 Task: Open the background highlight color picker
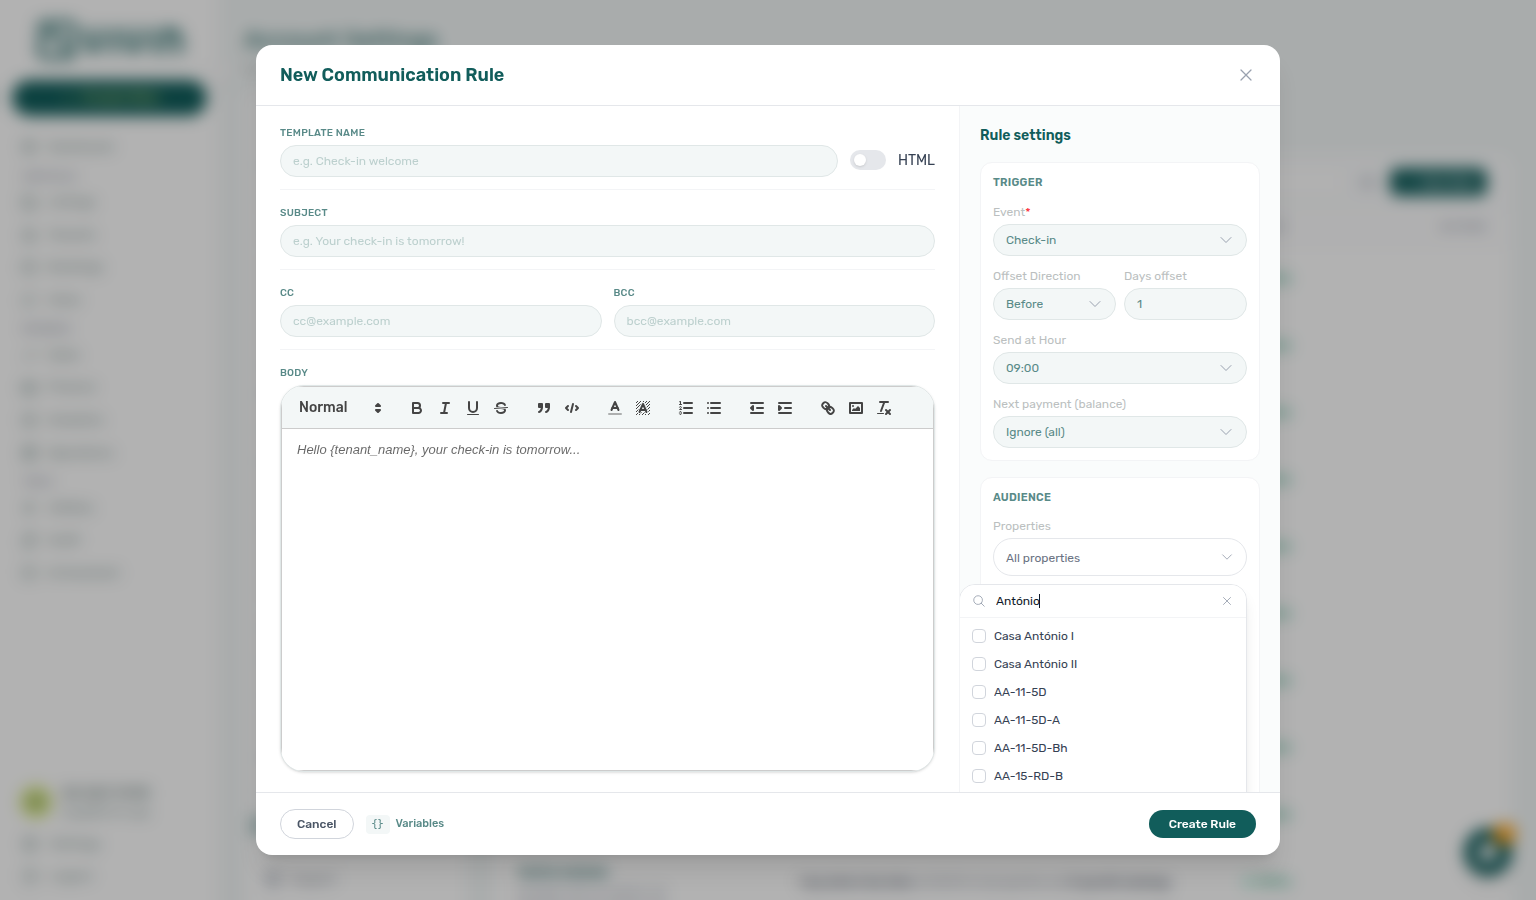pyautogui.click(x=643, y=408)
